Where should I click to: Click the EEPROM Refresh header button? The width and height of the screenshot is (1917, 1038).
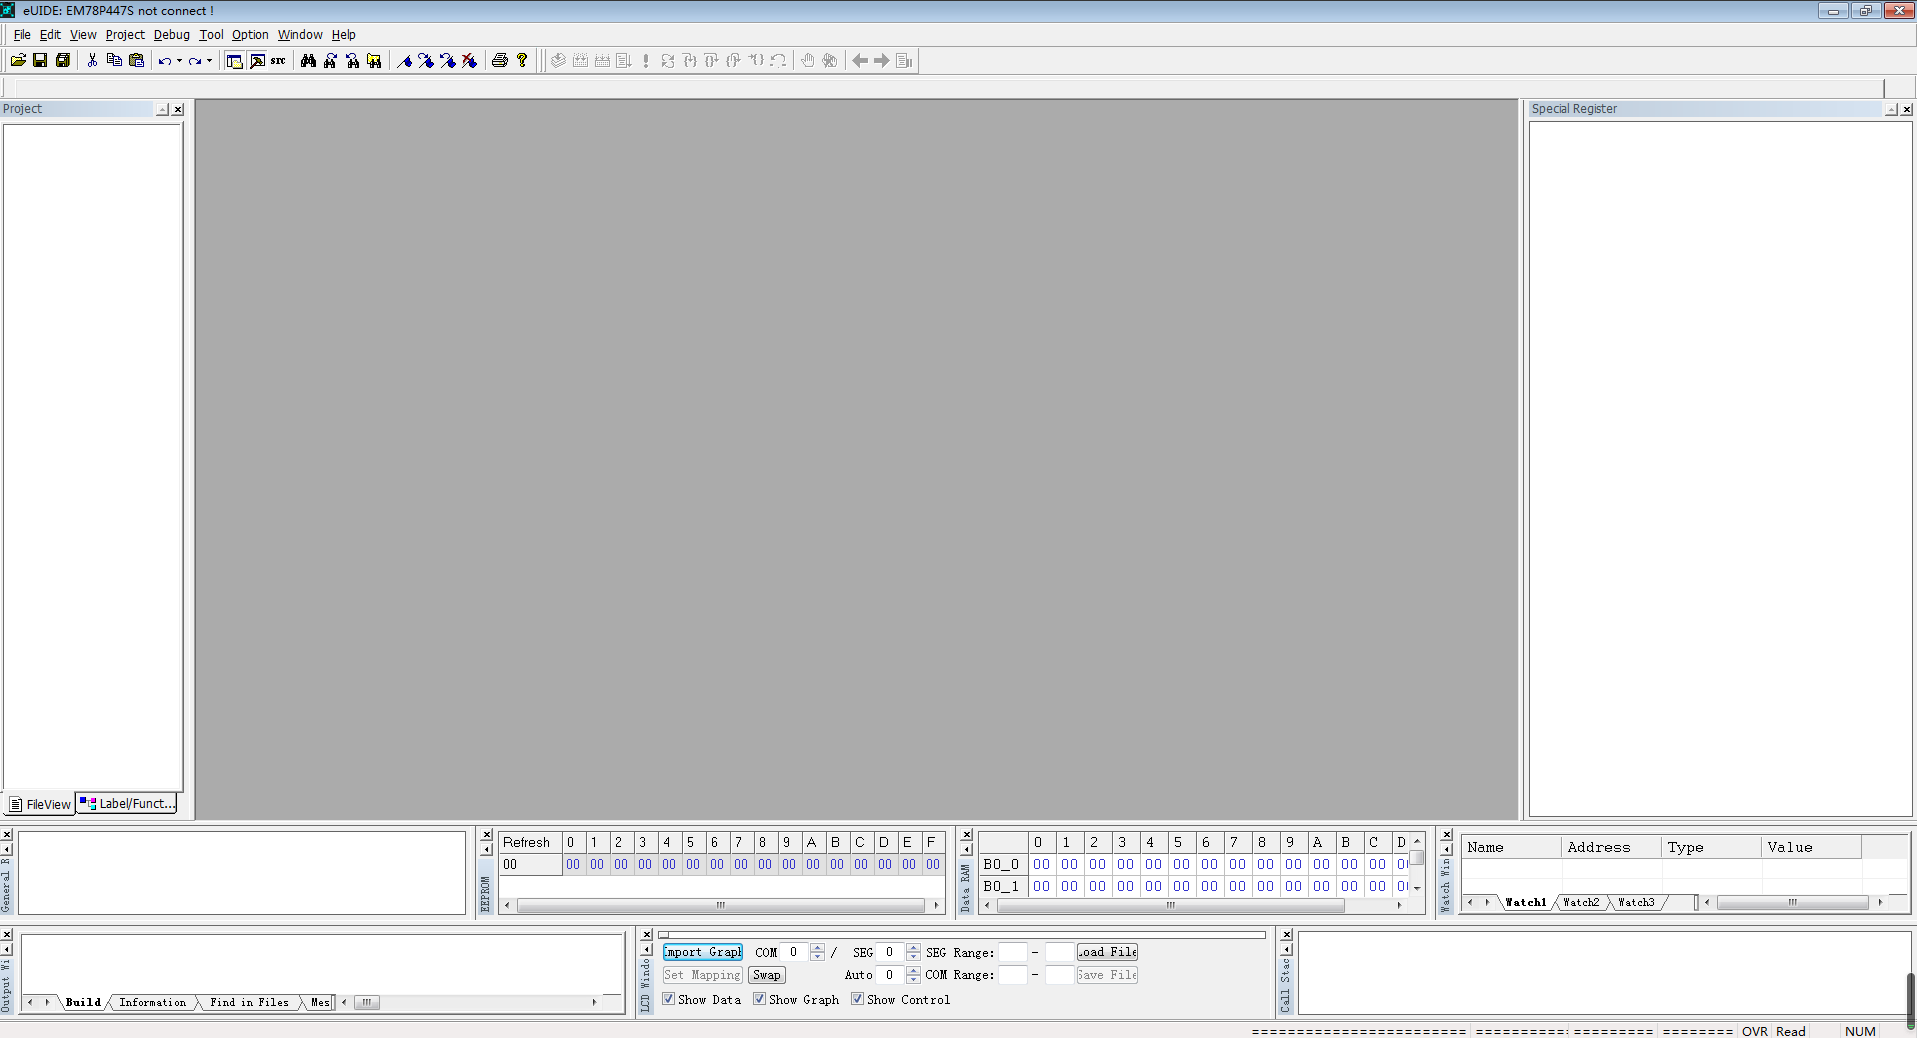pos(529,842)
